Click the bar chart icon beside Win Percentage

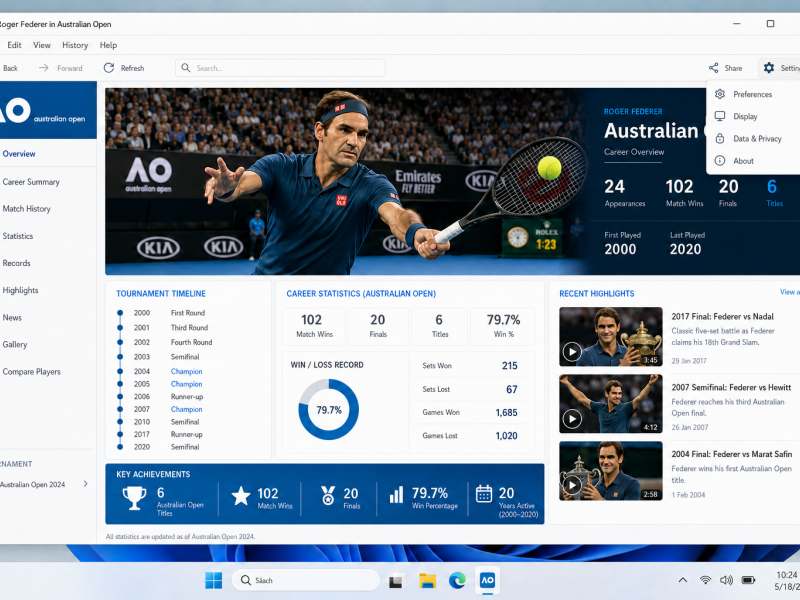tap(396, 495)
